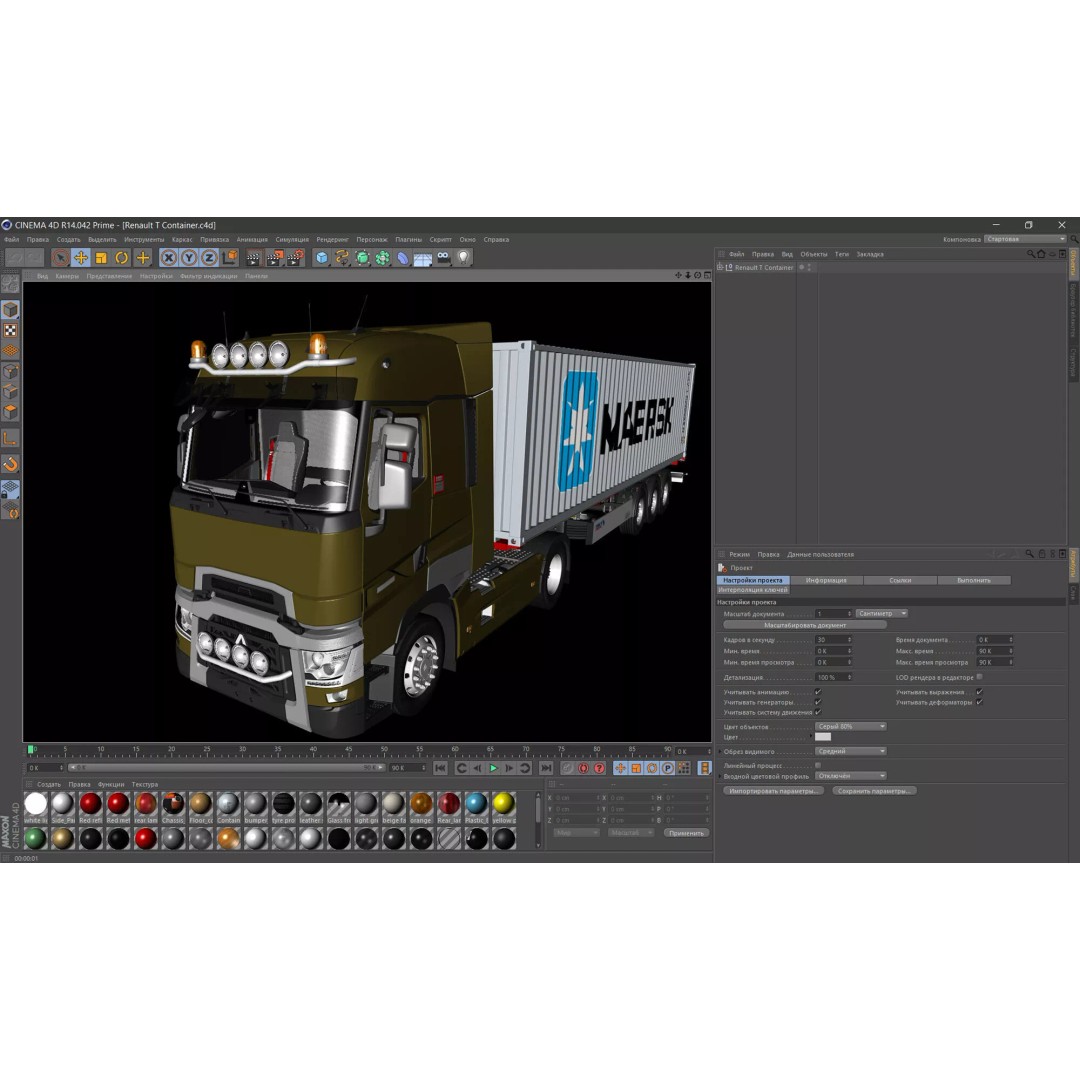1080x1080 pixels.
Task: Toggle the Z axis lock
Action: 209,258
